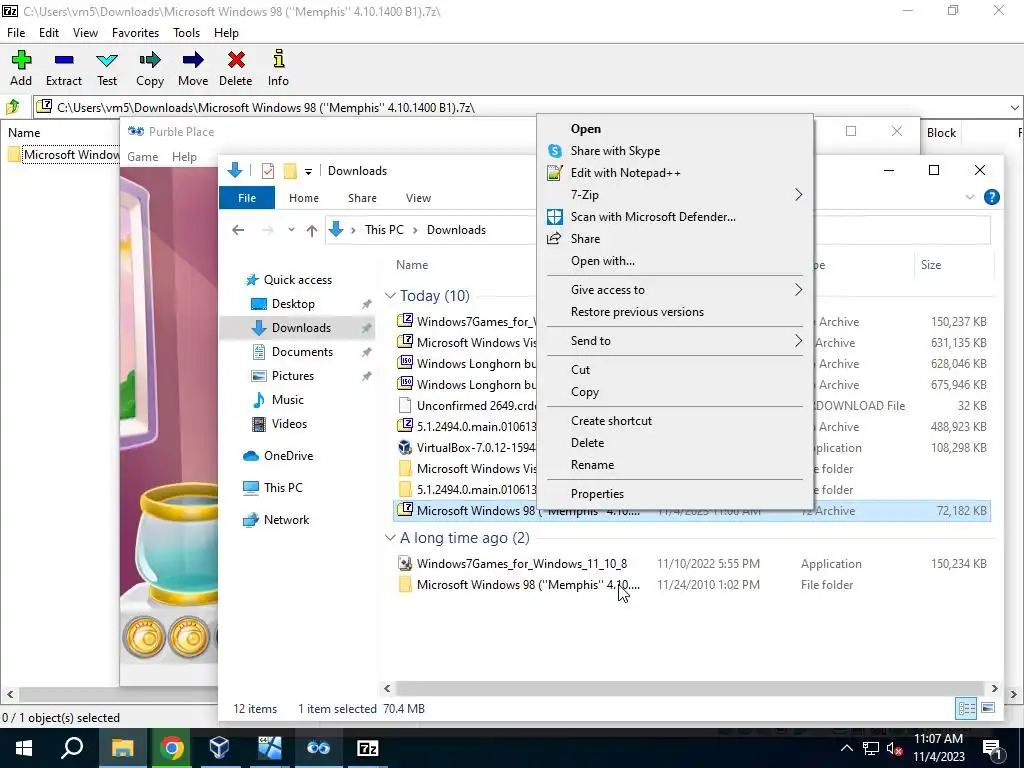Collapse the A long time ago group
Viewport: 1024px width, 768px height.
tap(391, 538)
